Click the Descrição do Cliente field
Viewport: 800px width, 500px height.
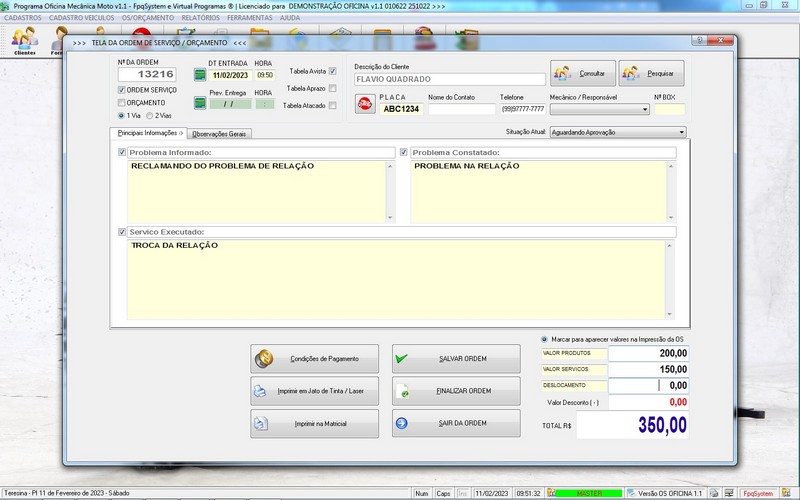[450, 79]
